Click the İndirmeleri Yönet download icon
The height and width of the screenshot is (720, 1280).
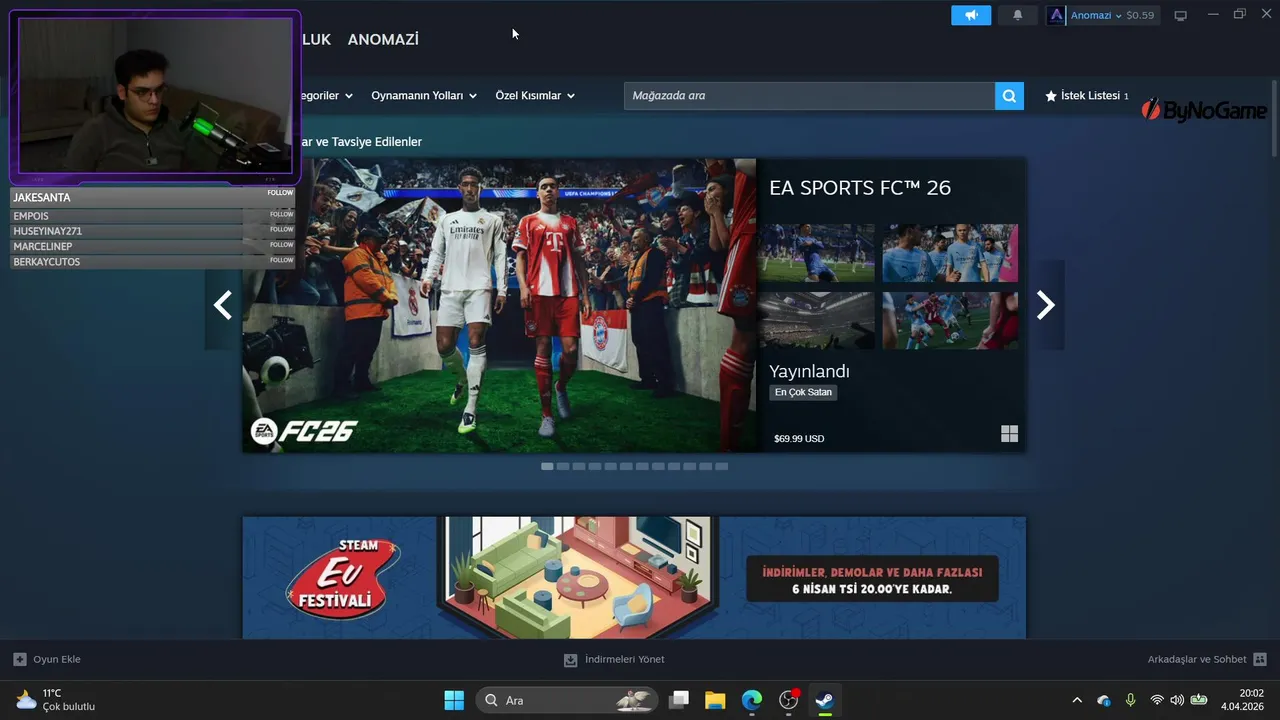[571, 659]
